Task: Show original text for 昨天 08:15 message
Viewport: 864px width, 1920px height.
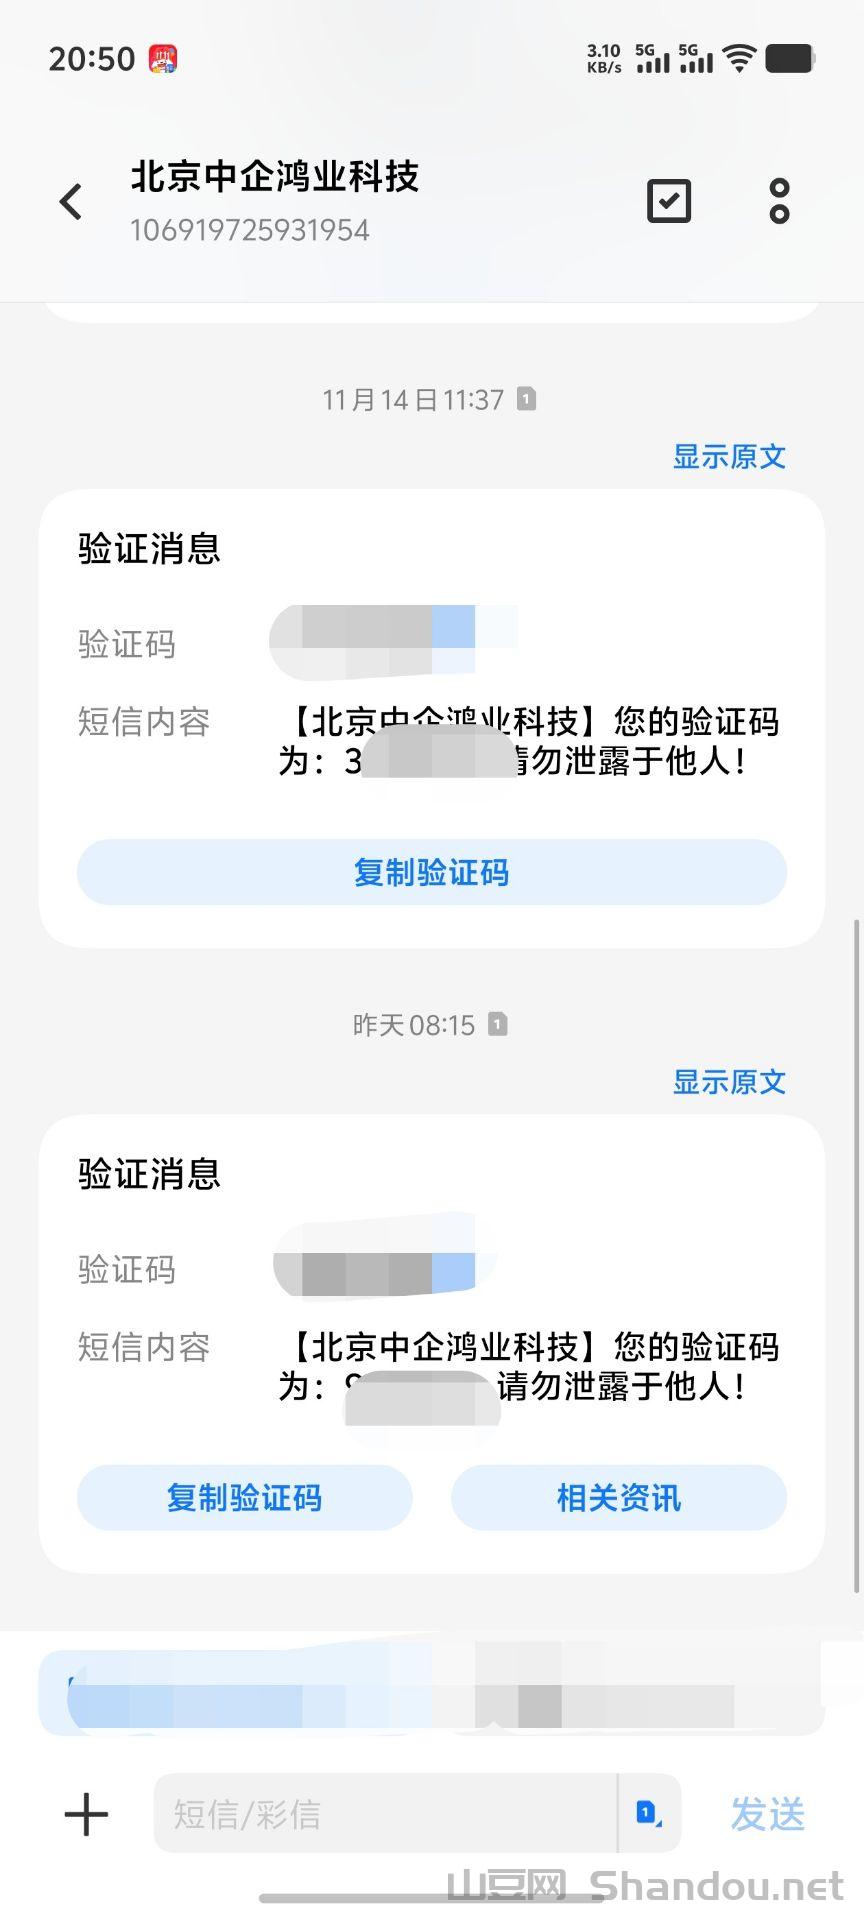Action: point(729,1082)
